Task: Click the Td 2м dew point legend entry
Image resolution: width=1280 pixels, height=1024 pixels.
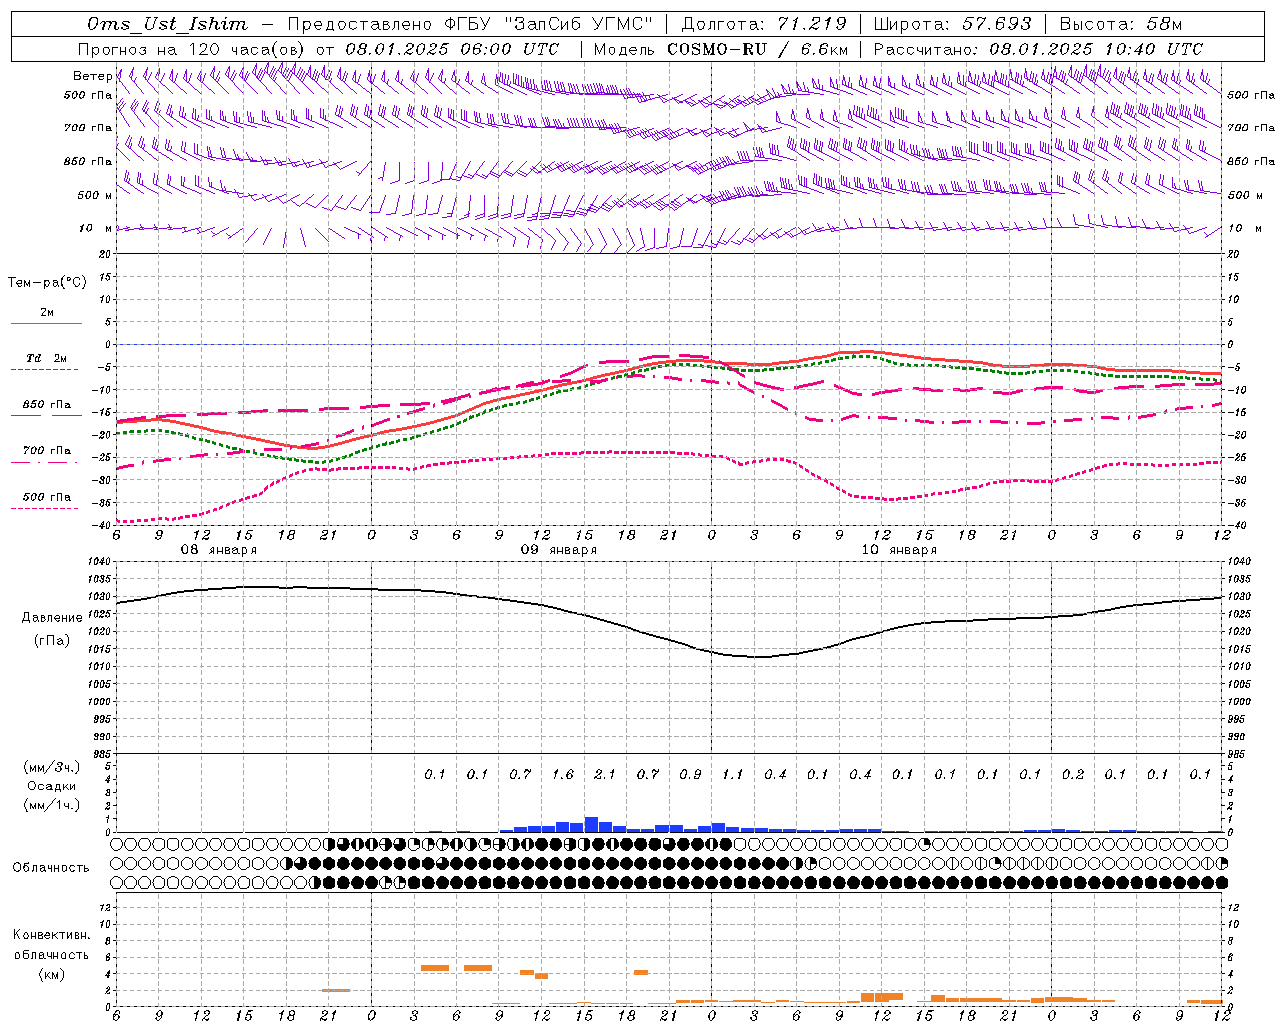Action: (x=46, y=358)
